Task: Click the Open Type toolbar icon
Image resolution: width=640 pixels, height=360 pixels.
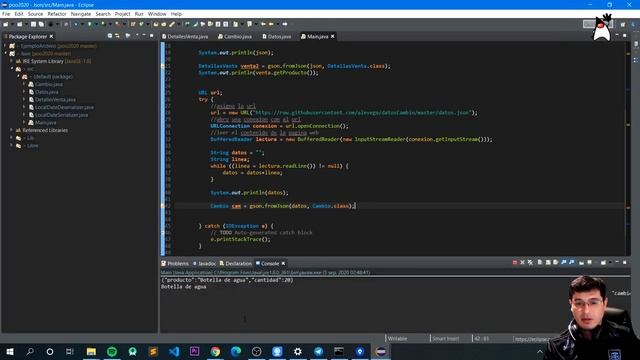Action: (155, 24)
